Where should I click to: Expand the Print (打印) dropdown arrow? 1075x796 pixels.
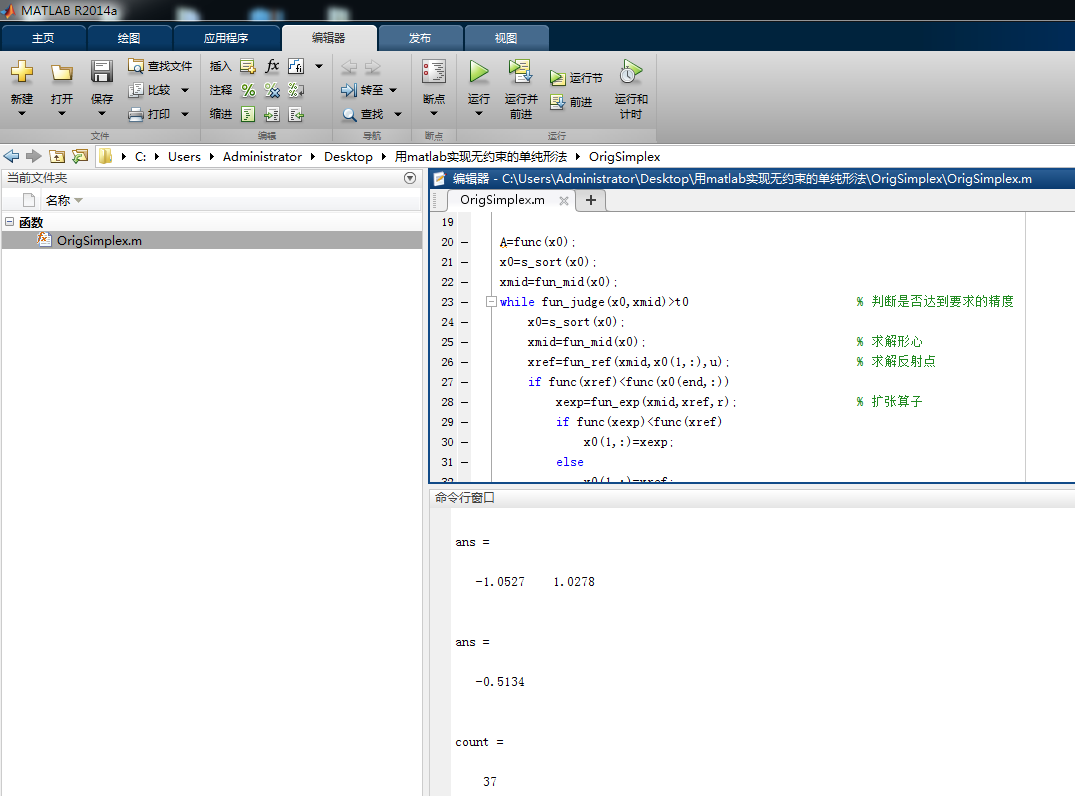(x=185, y=114)
